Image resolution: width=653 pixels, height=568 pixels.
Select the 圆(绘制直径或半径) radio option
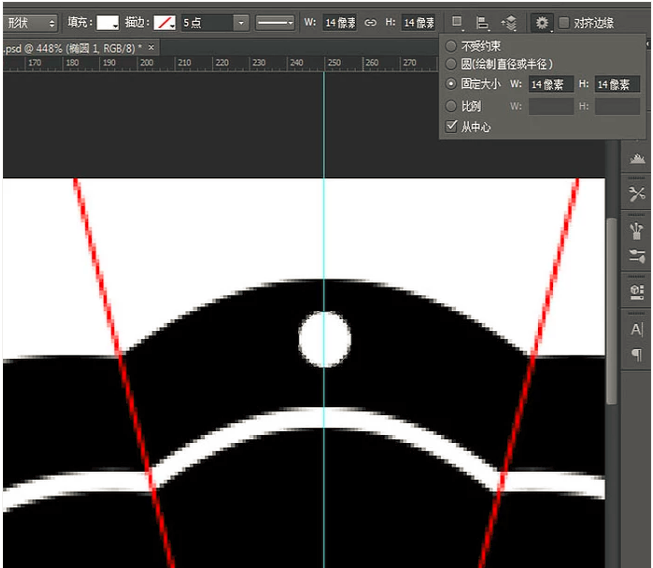451,64
